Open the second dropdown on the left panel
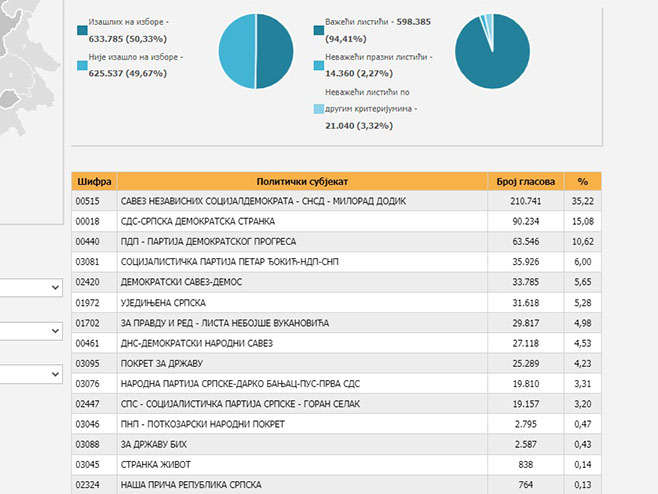Image resolution: width=658 pixels, height=494 pixels. click(x=31, y=331)
